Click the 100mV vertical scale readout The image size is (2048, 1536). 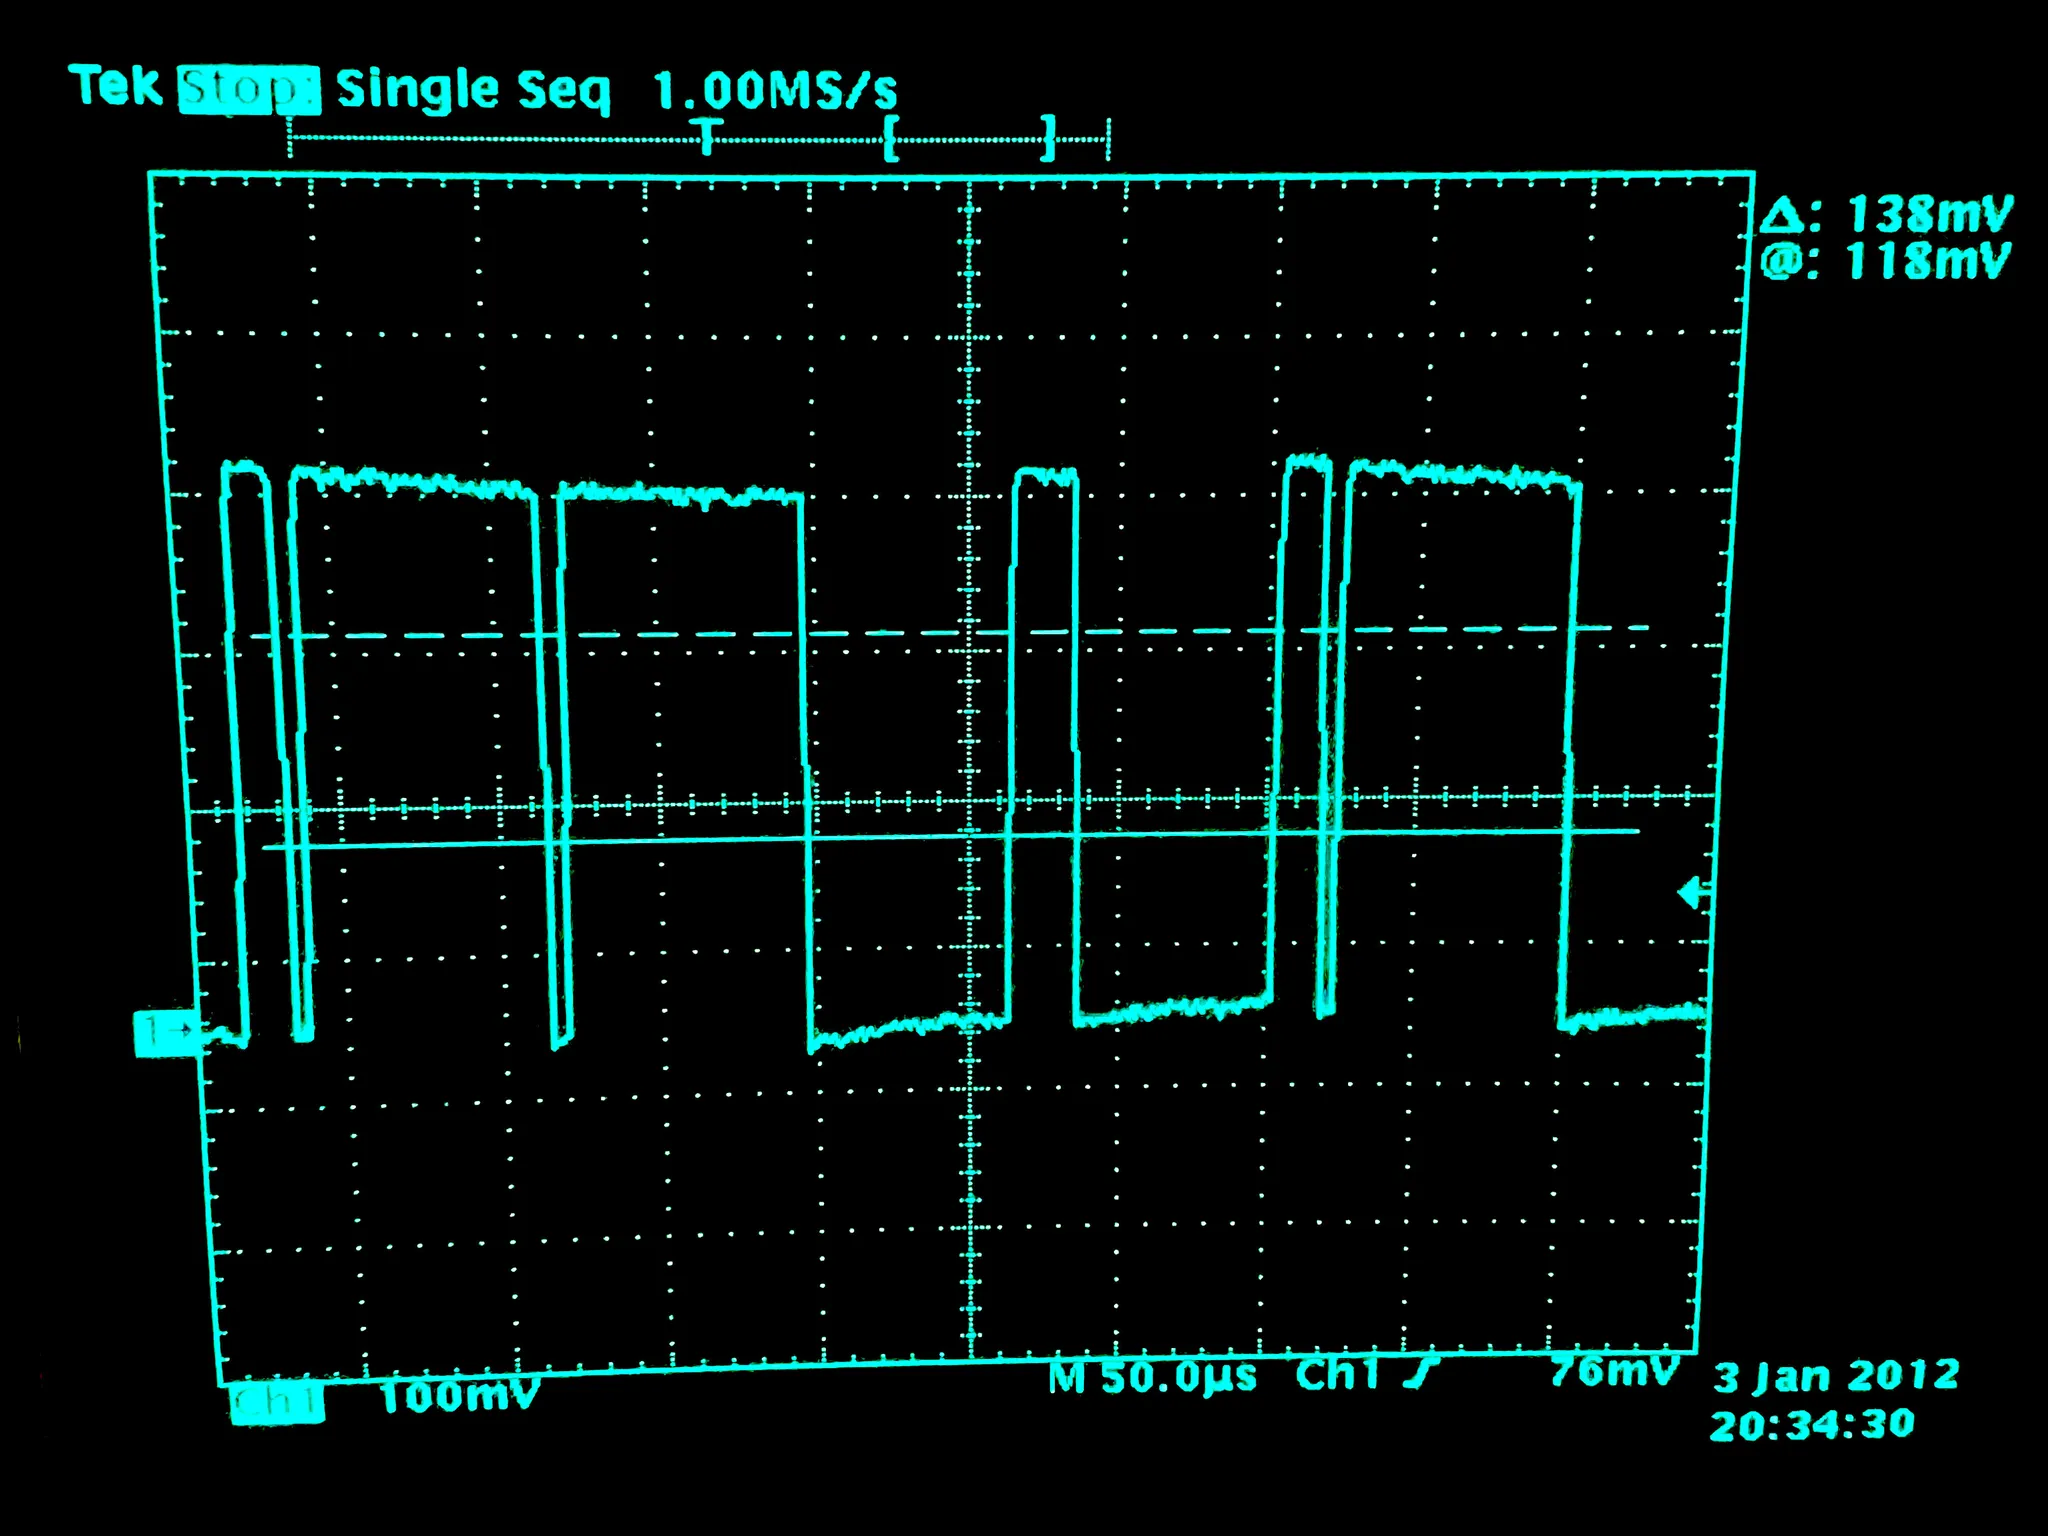click(459, 1396)
